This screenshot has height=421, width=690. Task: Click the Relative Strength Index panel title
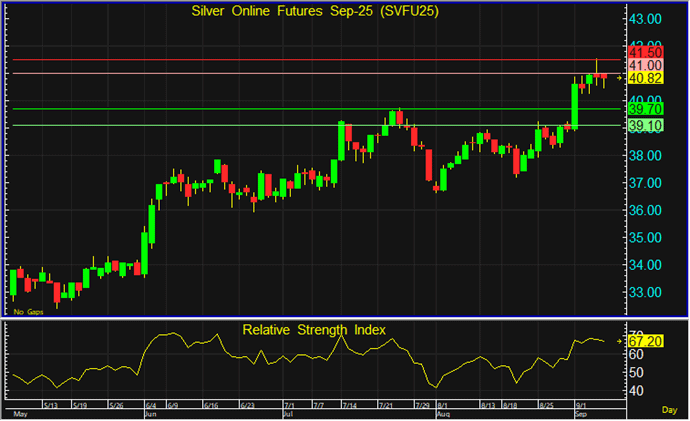pyautogui.click(x=313, y=329)
